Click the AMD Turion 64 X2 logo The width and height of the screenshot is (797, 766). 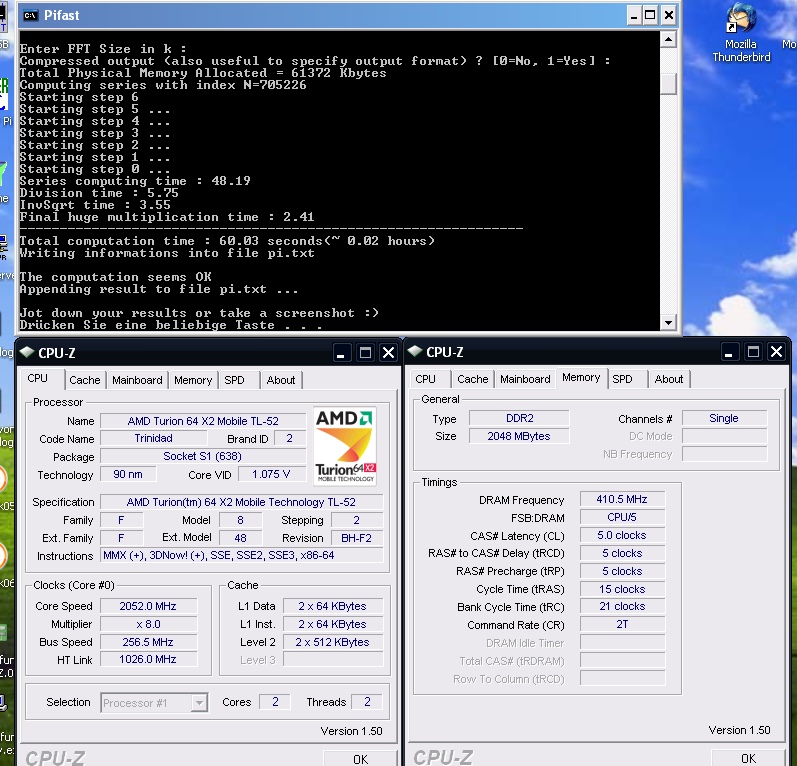[x=345, y=446]
